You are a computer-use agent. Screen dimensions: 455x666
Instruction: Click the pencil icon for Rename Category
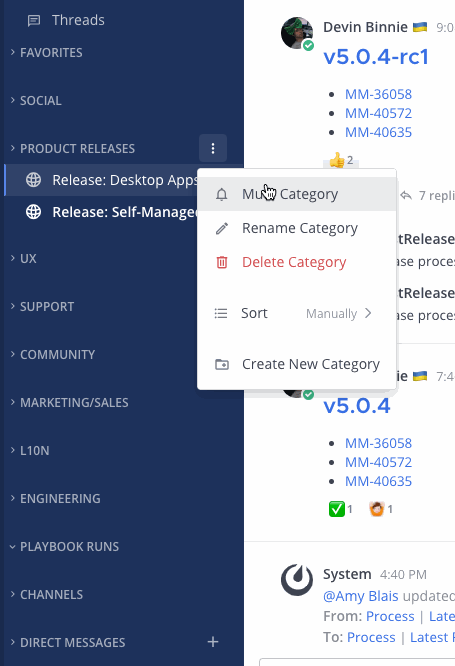[222, 229]
